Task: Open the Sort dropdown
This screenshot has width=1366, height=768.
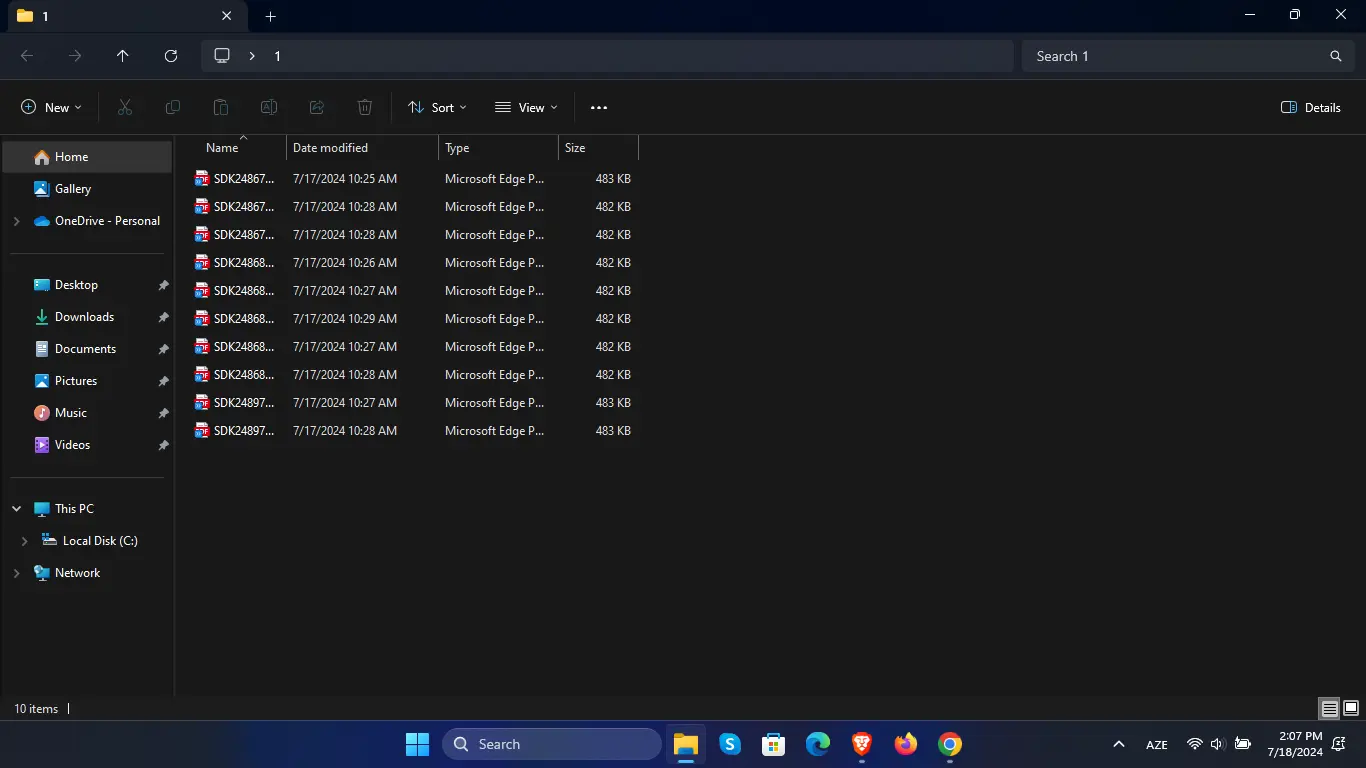Action: [x=437, y=107]
